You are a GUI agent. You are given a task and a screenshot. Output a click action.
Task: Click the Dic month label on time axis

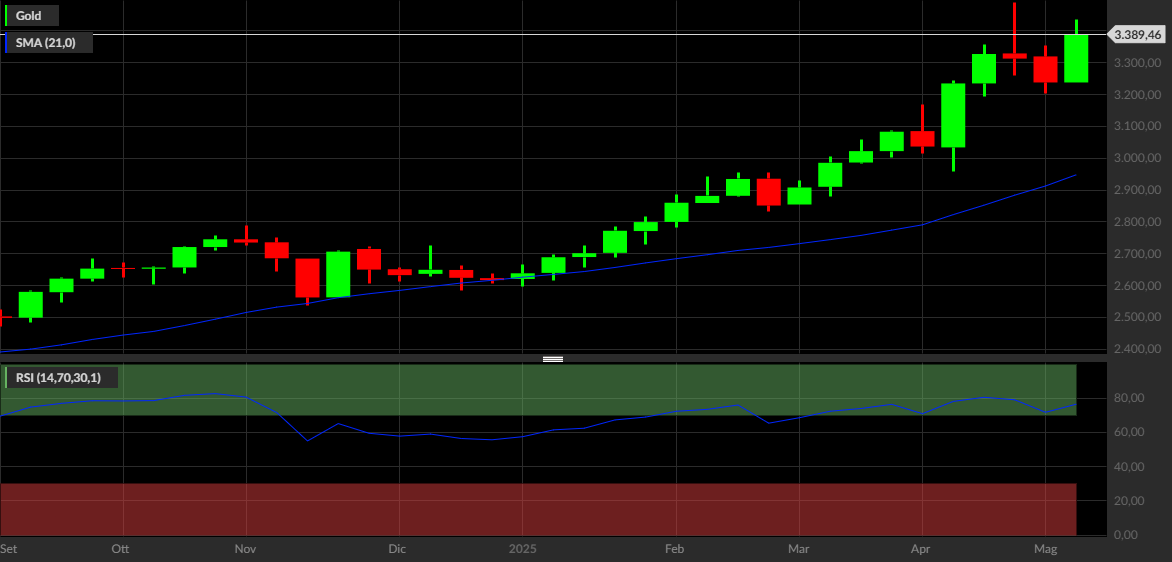click(398, 549)
